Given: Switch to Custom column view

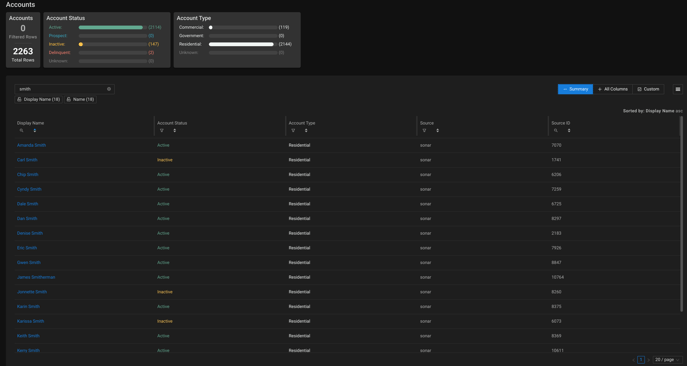Looking at the screenshot, I should click(x=648, y=89).
